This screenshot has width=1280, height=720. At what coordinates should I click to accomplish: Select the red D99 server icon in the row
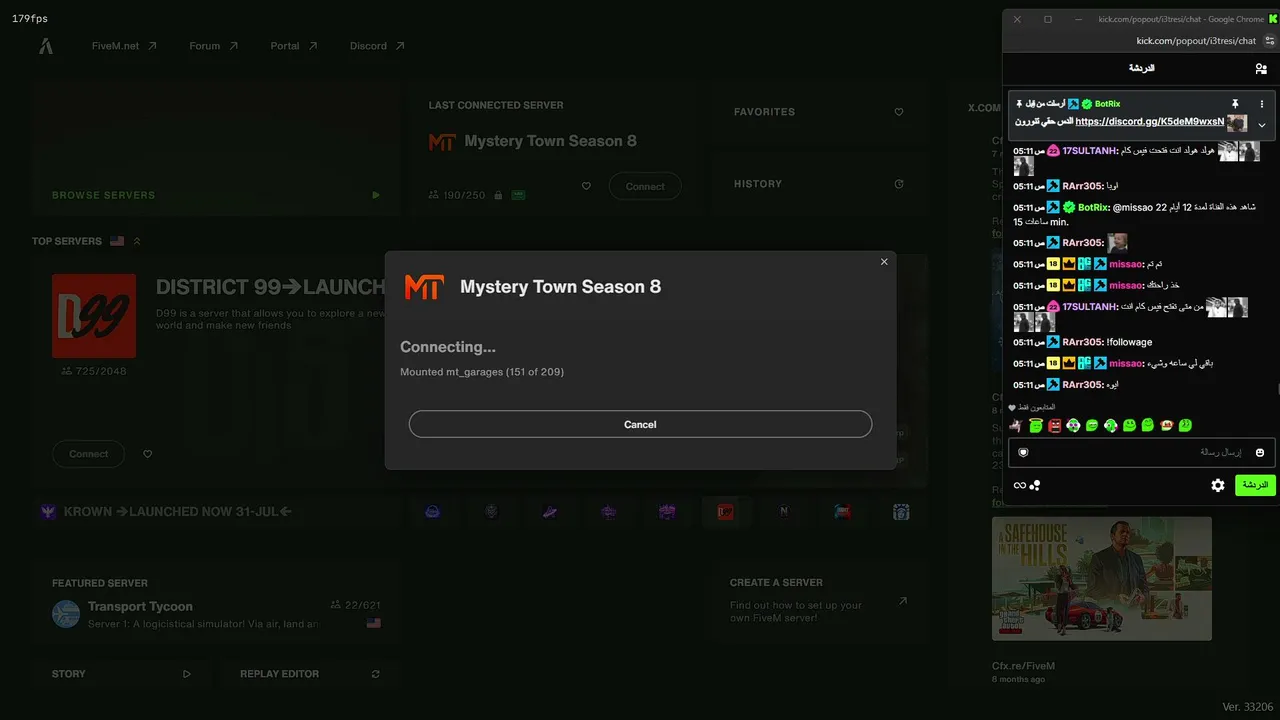click(x=725, y=512)
